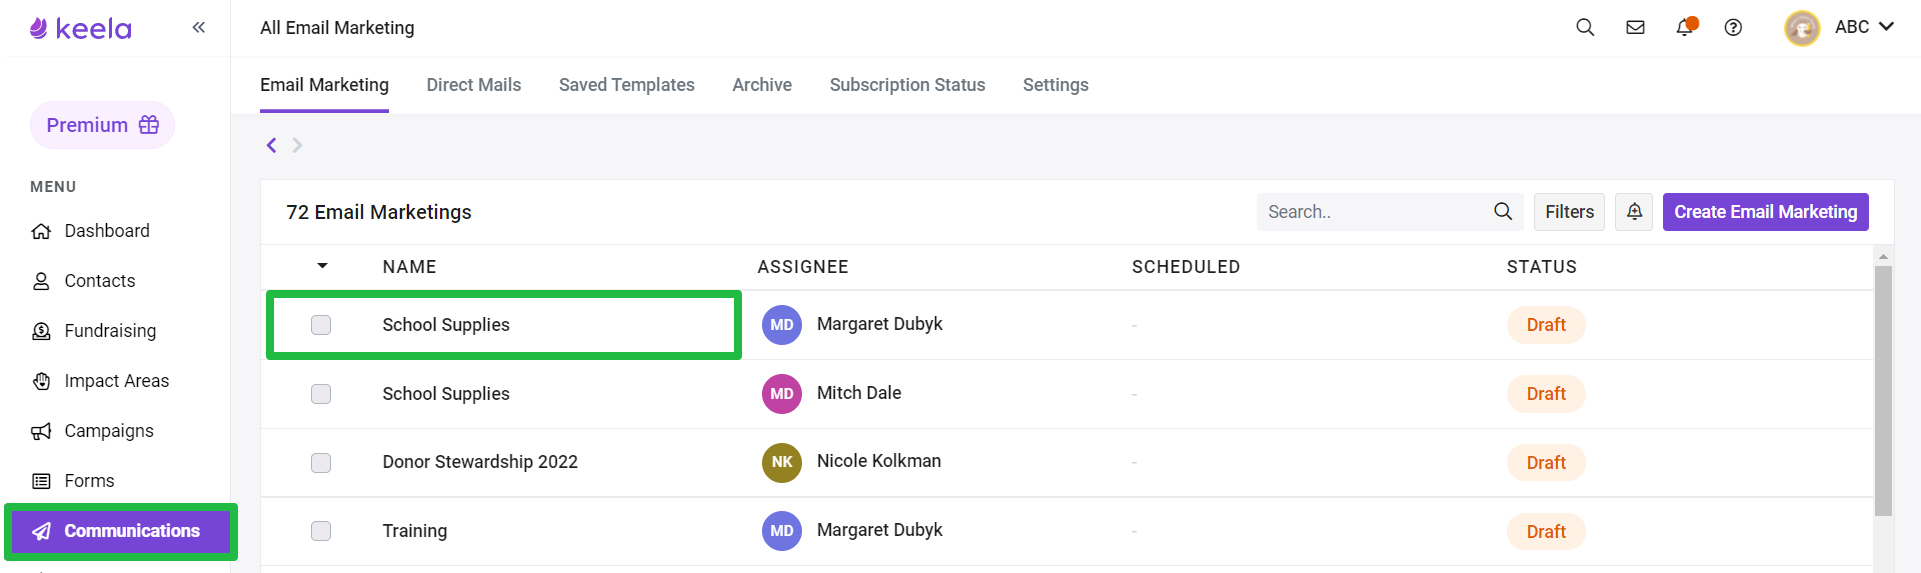Click the Contacts person icon
This screenshot has width=1921, height=573.
(x=41, y=281)
